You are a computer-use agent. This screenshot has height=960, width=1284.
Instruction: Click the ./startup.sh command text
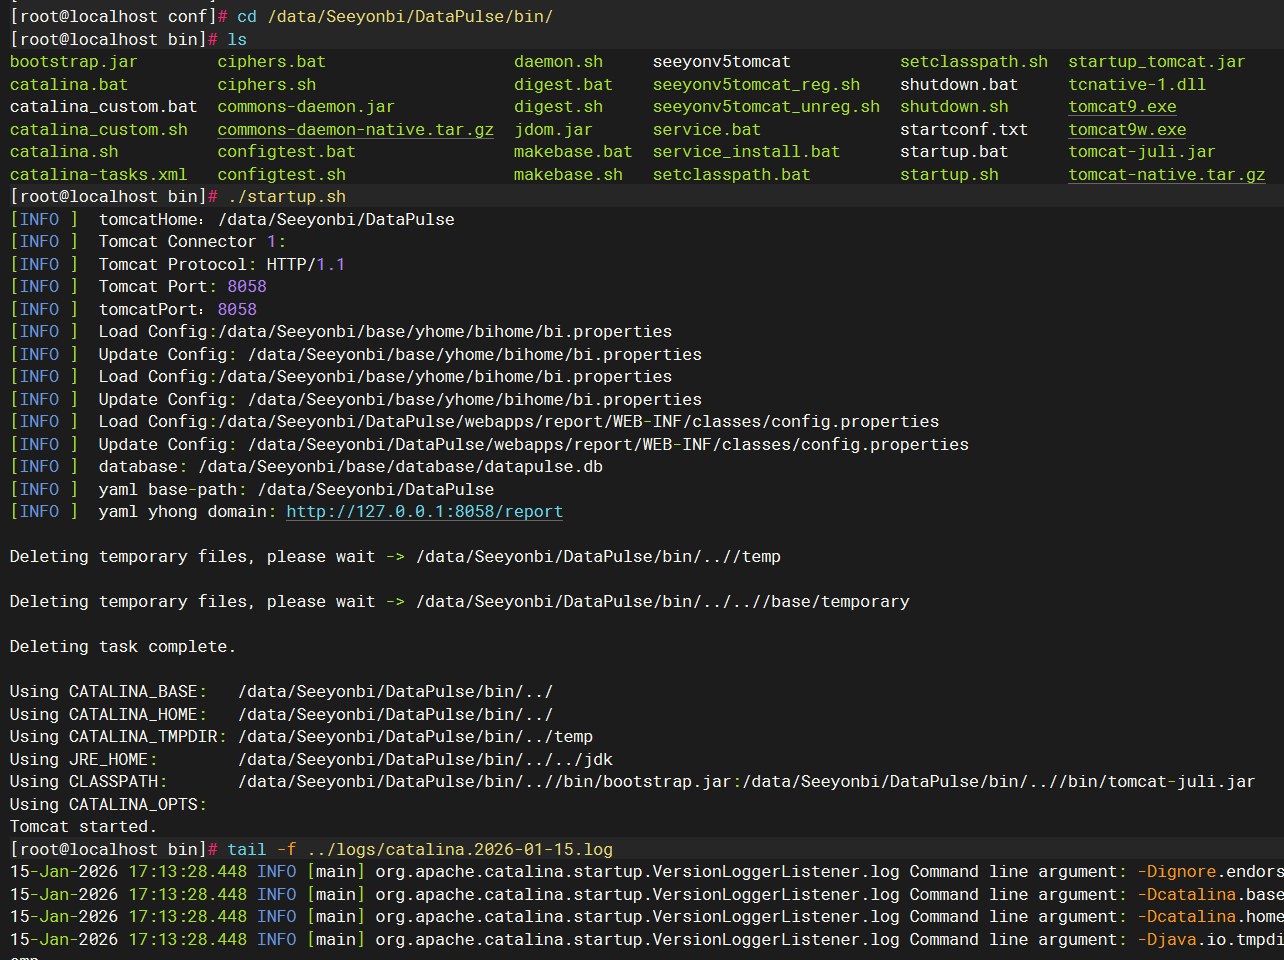pyautogui.click(x=287, y=197)
